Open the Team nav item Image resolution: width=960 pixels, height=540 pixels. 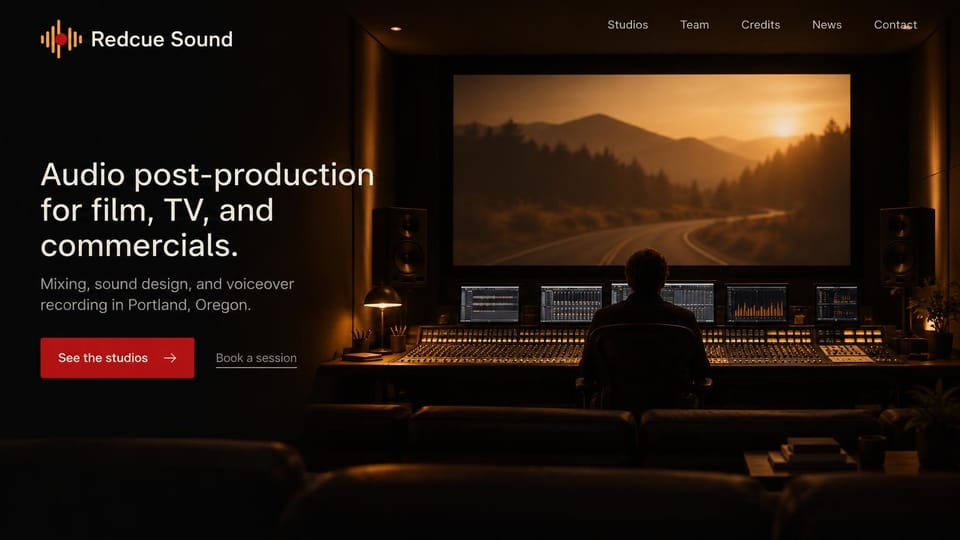tap(694, 24)
